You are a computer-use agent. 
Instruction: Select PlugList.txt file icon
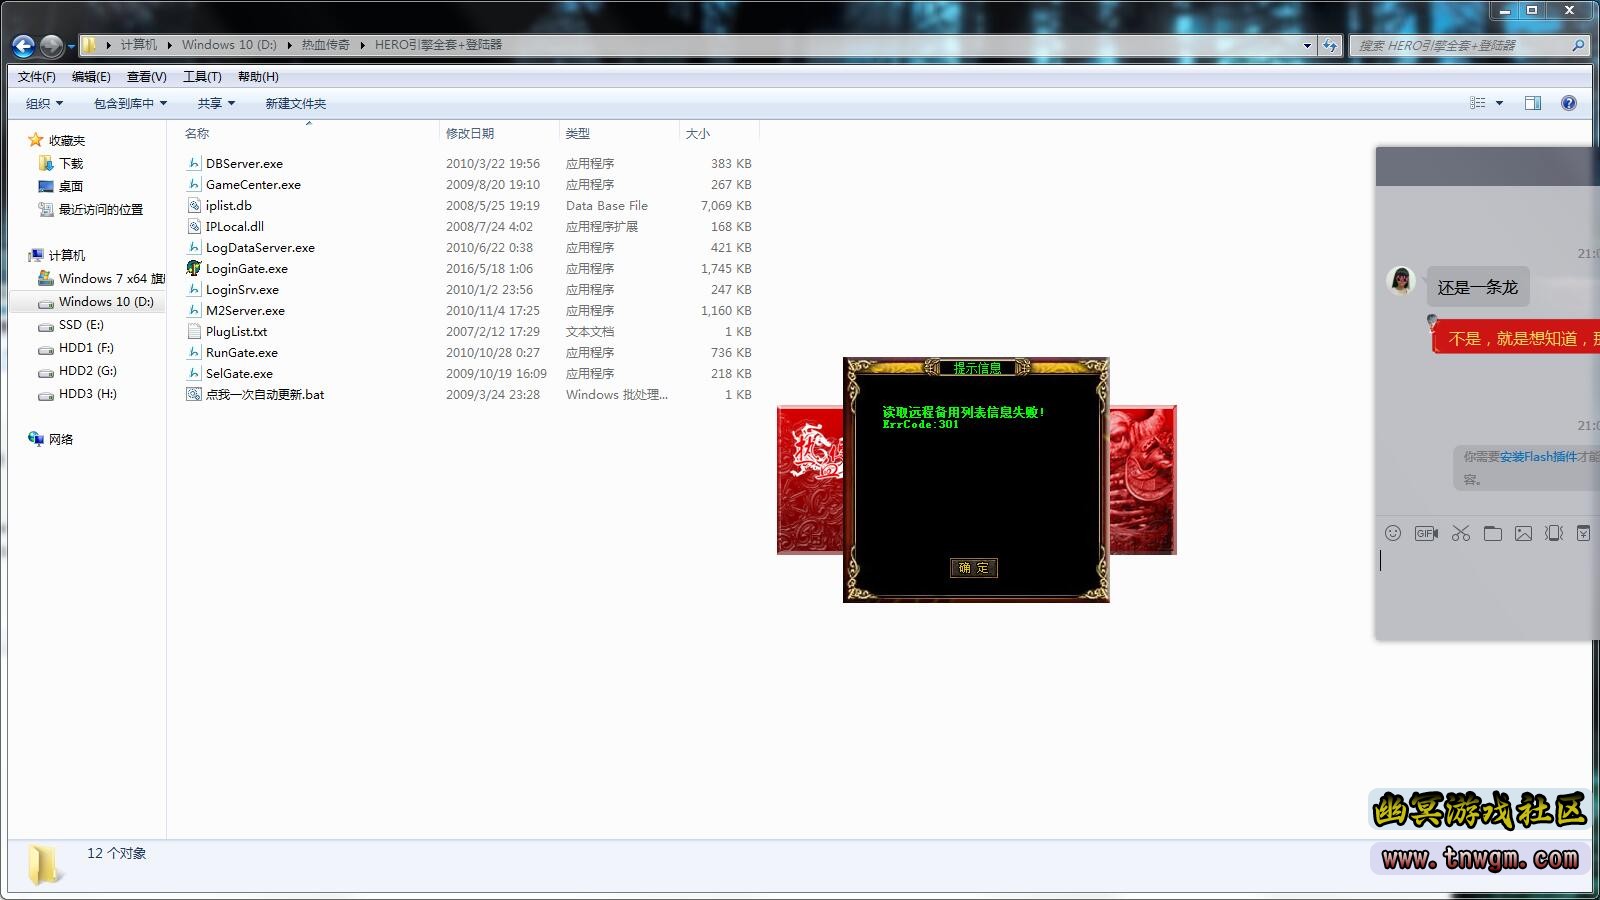[x=194, y=331]
